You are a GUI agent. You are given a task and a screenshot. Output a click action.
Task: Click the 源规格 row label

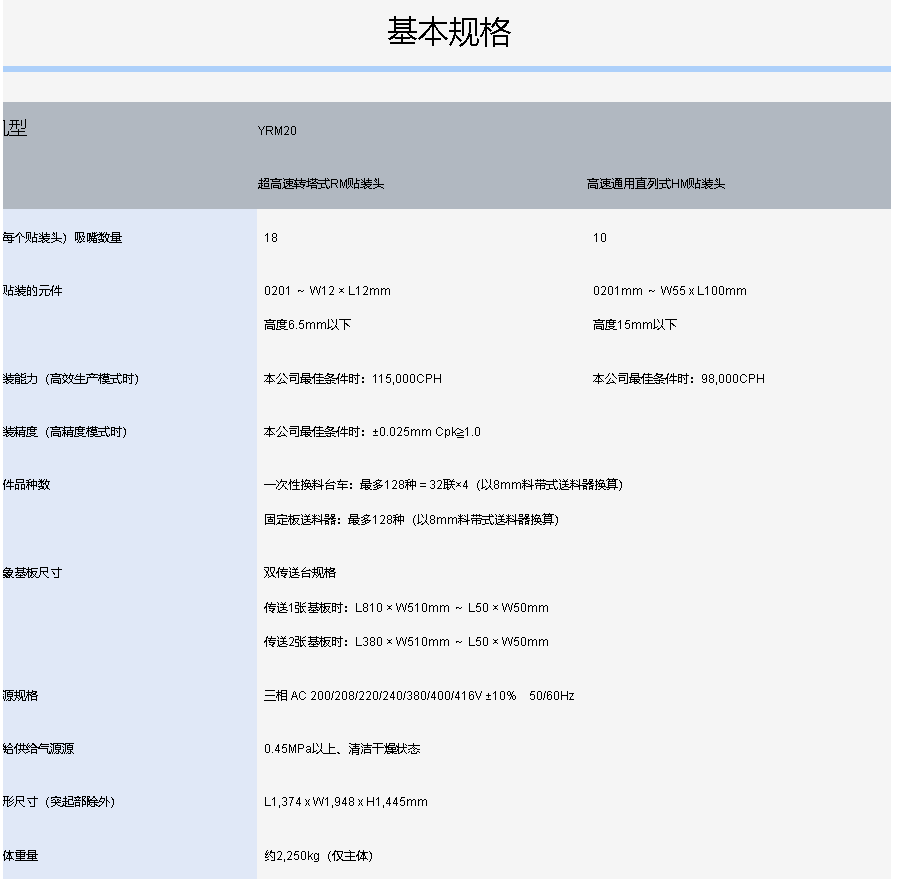tap(21, 696)
